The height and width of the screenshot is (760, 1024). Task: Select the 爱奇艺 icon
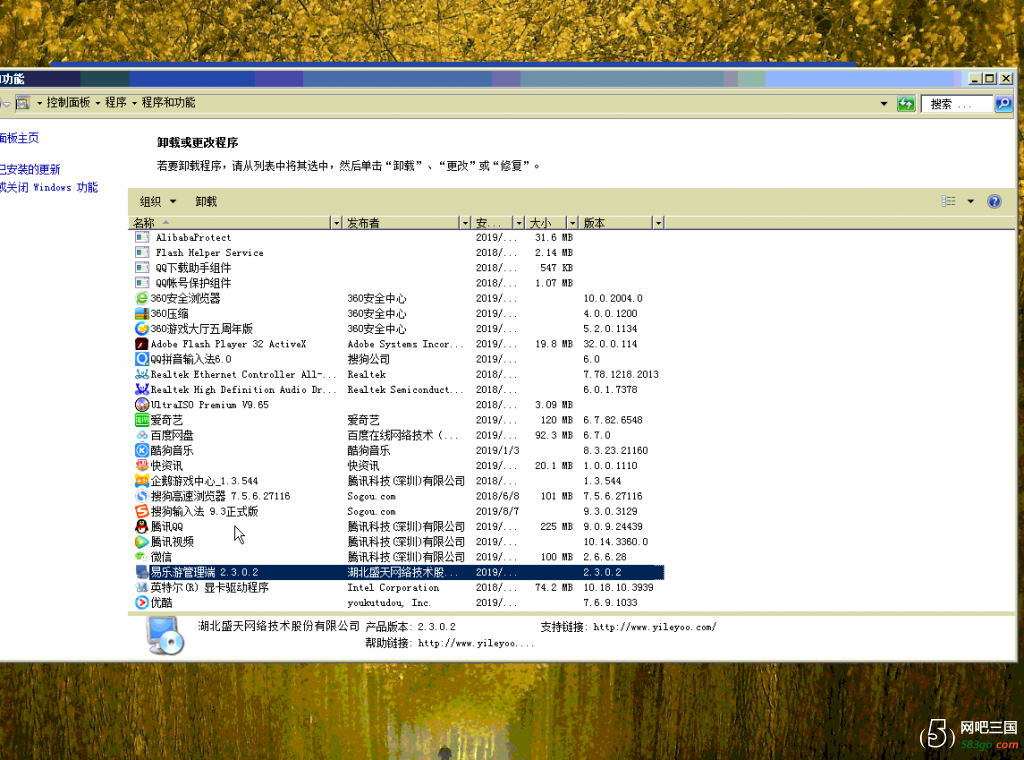pyautogui.click(x=142, y=420)
